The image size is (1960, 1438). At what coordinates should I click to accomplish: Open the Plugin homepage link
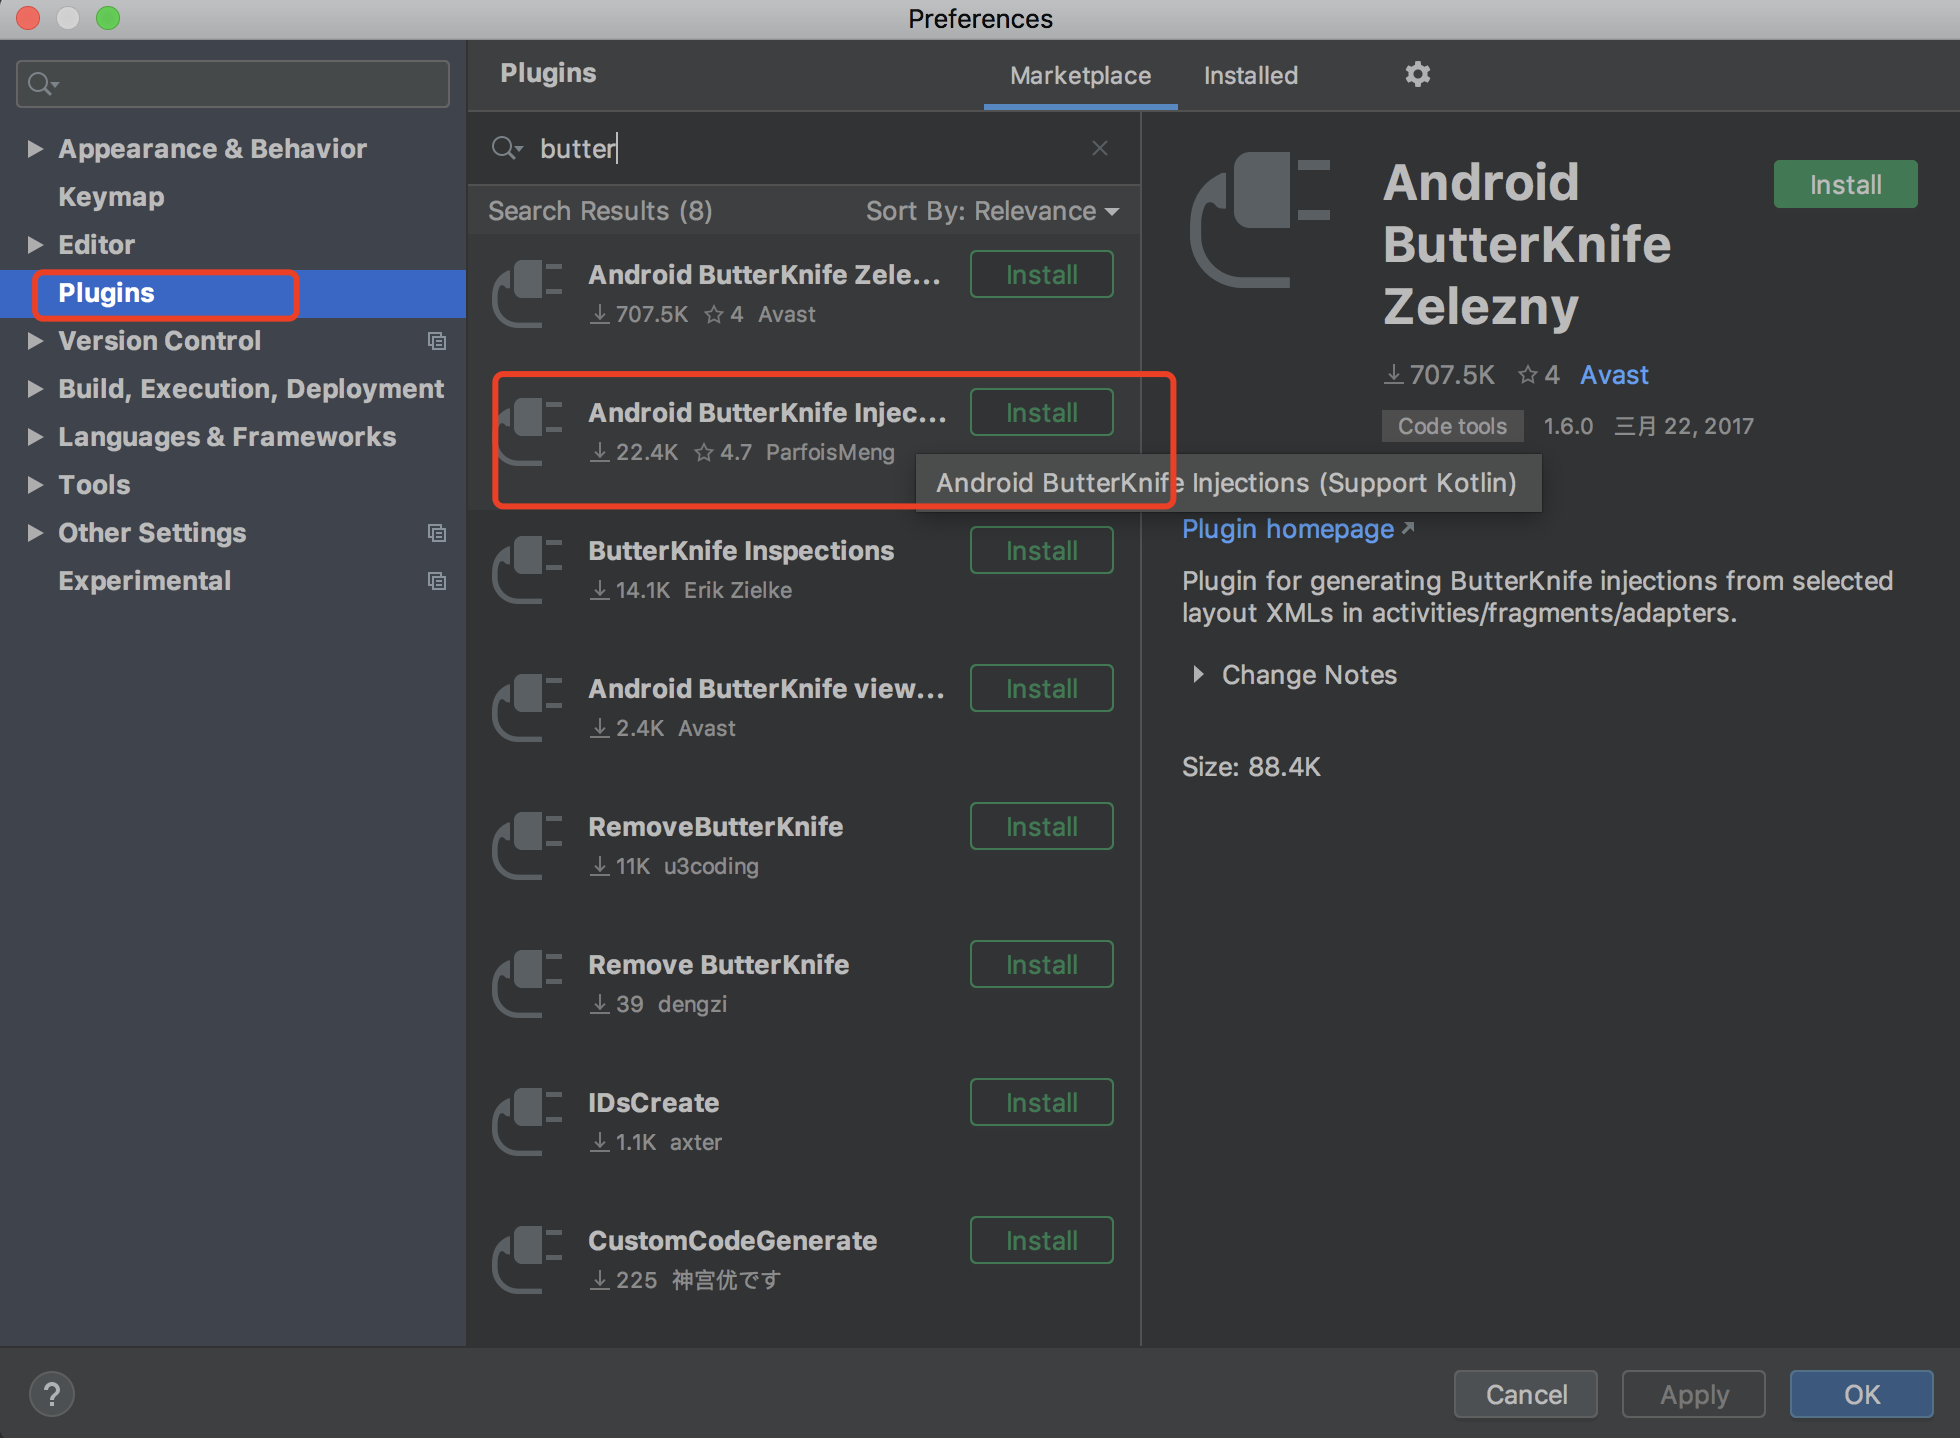click(1288, 529)
